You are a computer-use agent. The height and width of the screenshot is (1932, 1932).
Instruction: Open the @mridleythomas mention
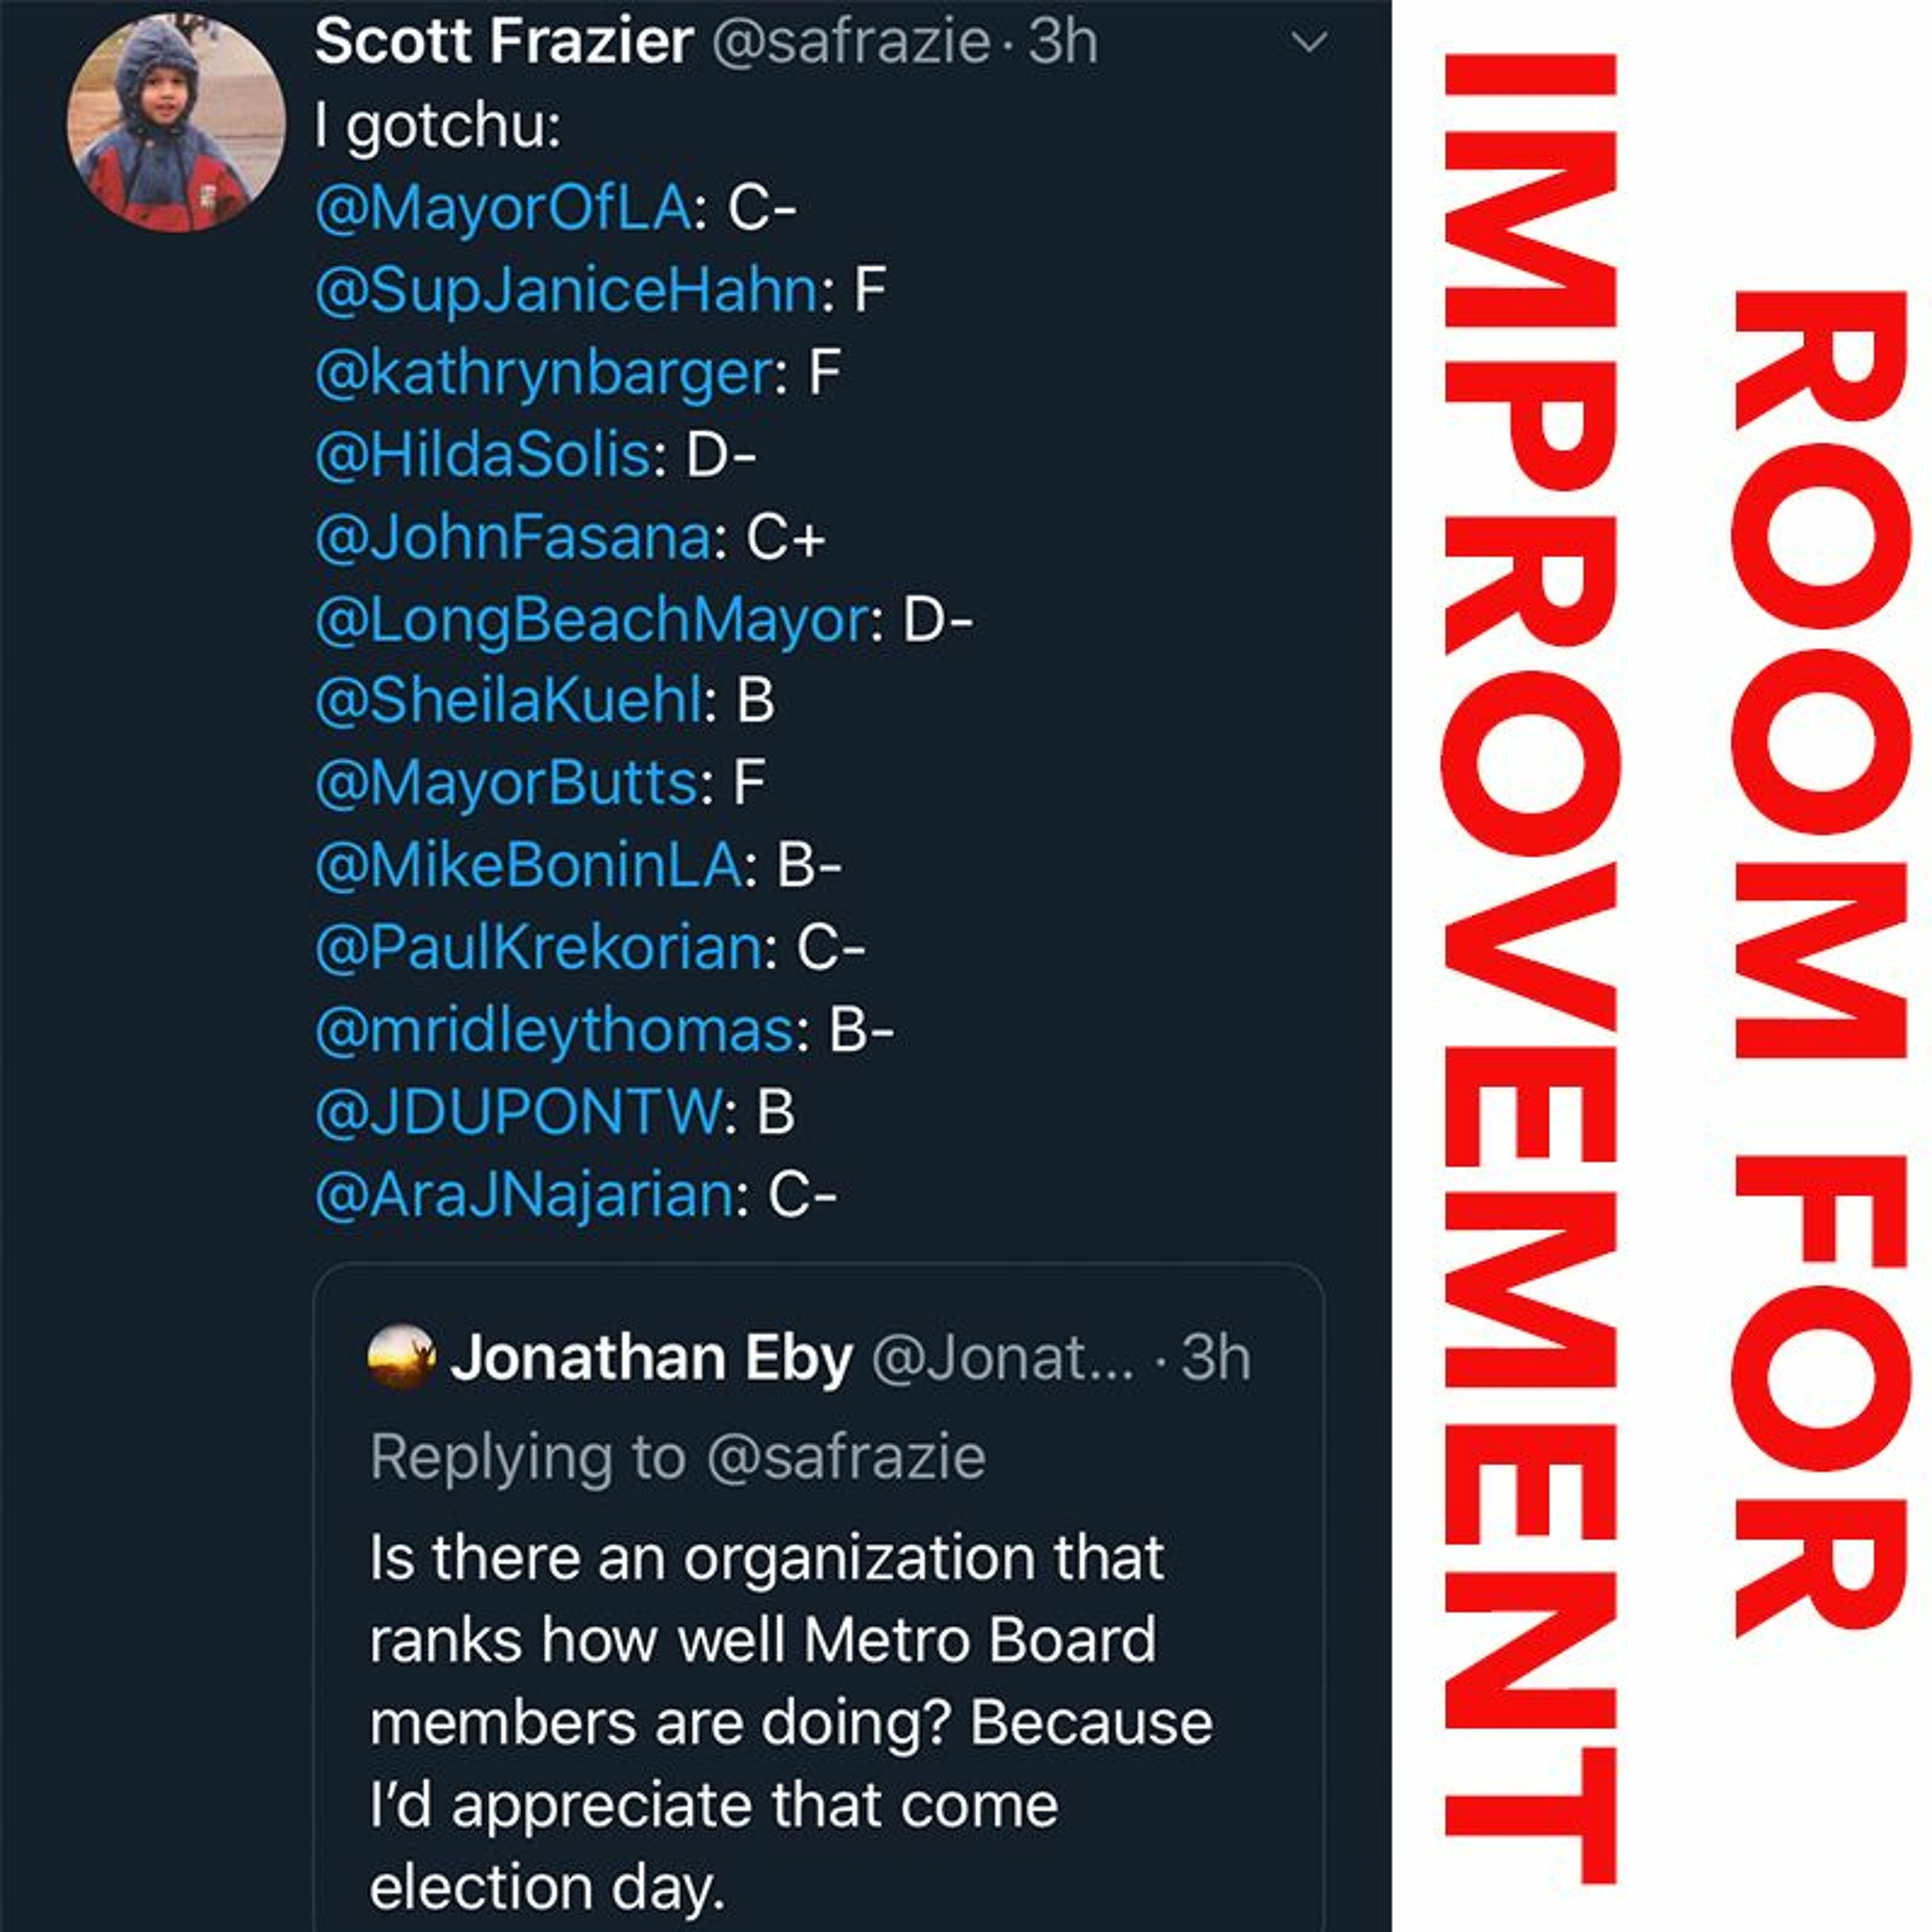coord(554,1030)
